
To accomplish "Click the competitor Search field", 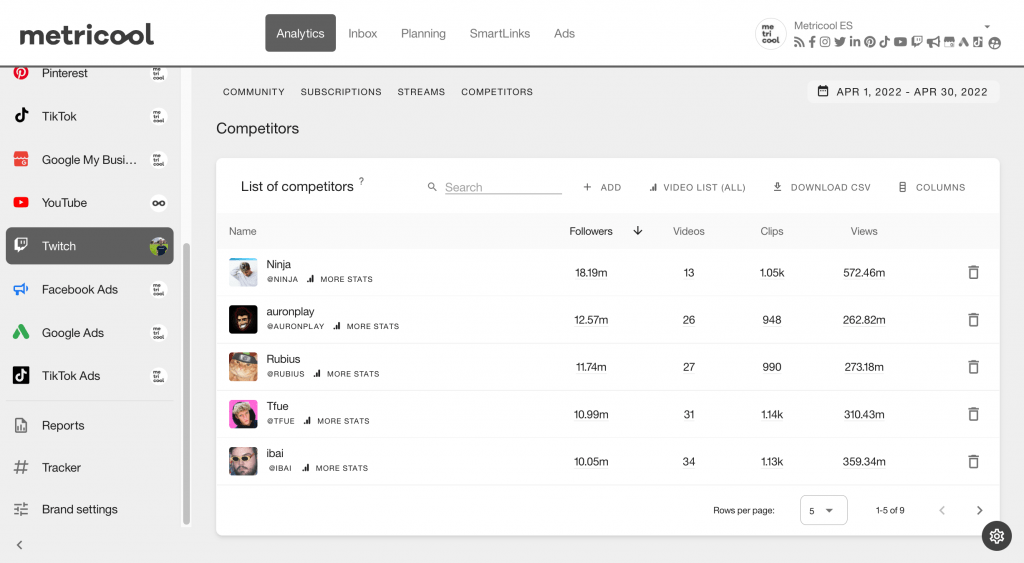I will click(x=503, y=187).
